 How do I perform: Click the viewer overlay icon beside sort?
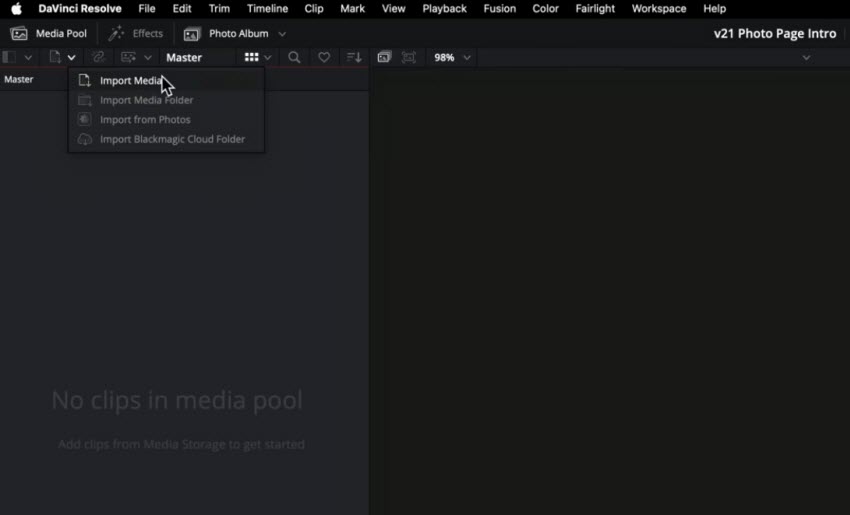[x=384, y=57]
